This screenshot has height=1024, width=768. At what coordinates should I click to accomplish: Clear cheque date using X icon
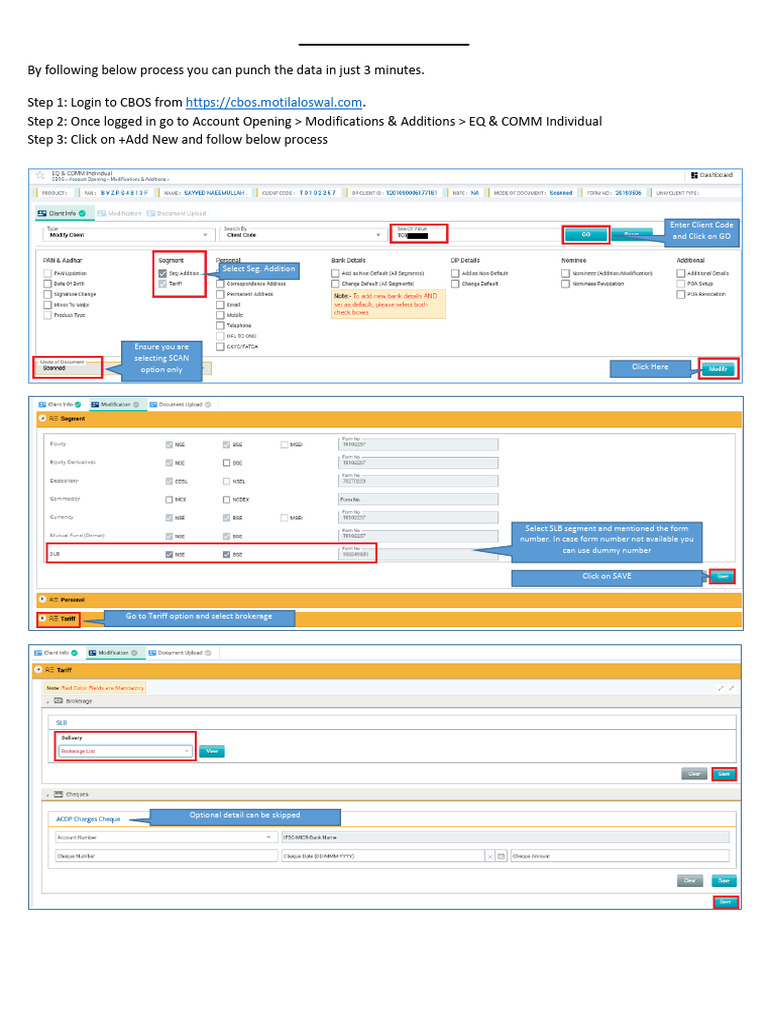[490, 856]
